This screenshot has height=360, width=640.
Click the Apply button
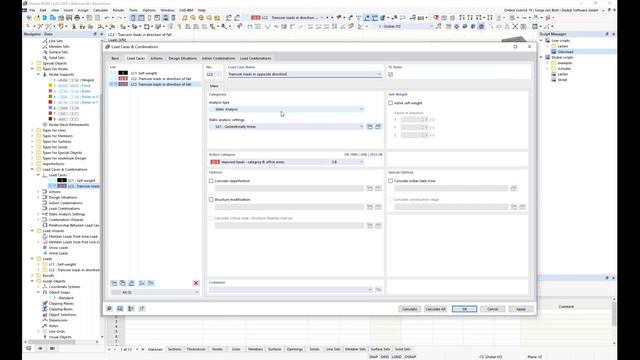521,309
